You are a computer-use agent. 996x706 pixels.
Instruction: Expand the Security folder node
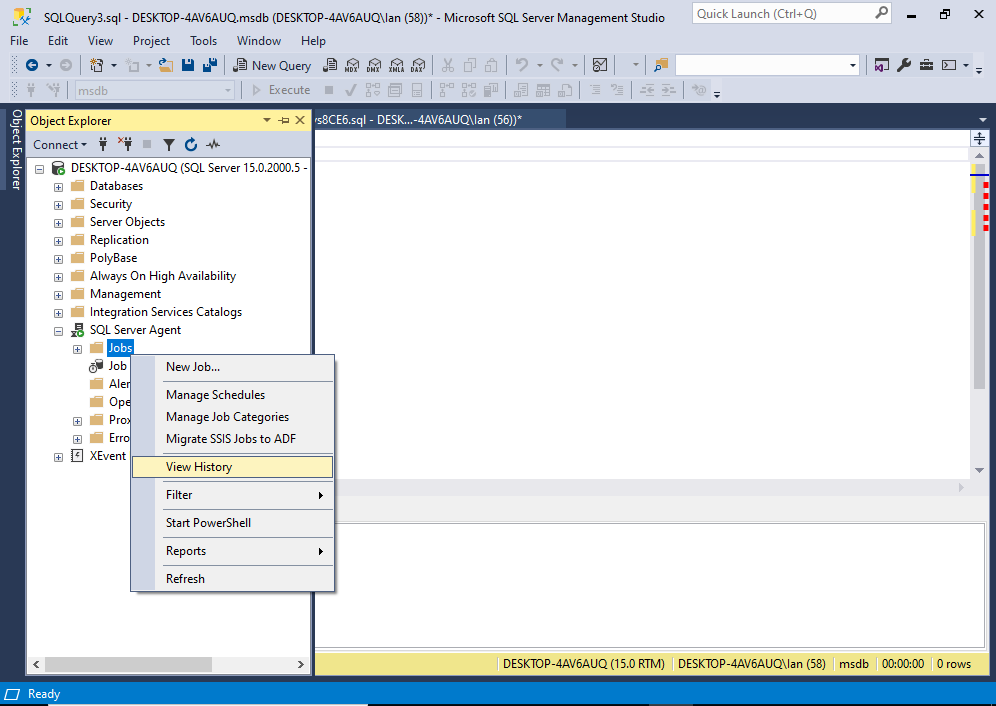[58, 205]
